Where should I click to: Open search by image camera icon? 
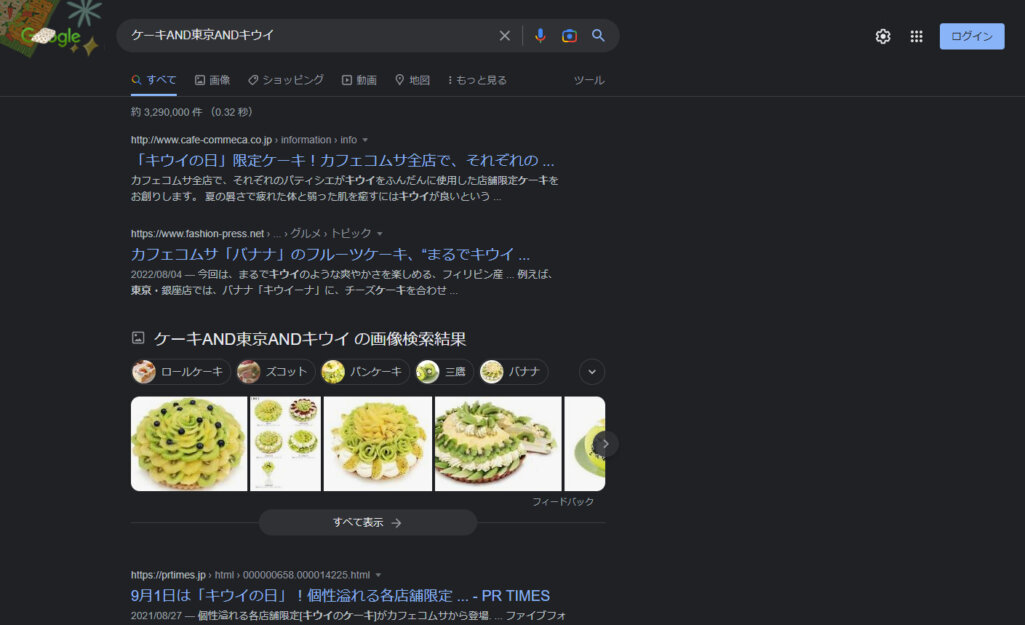(569, 36)
